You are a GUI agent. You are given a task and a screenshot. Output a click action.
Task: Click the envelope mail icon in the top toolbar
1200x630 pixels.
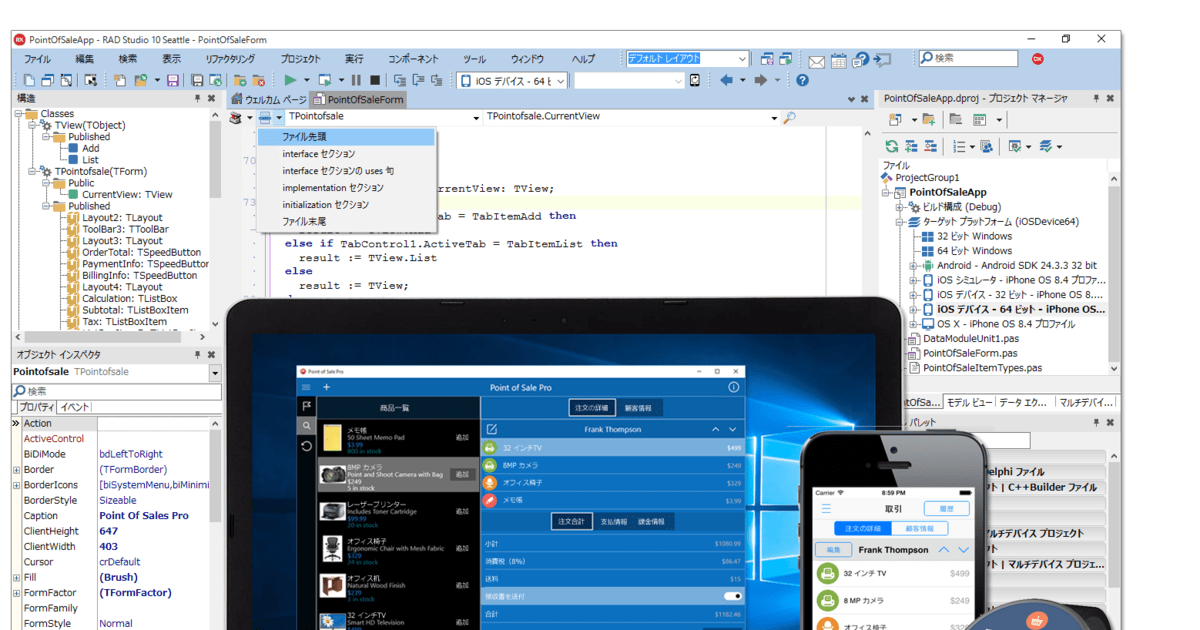pyautogui.click(x=817, y=60)
